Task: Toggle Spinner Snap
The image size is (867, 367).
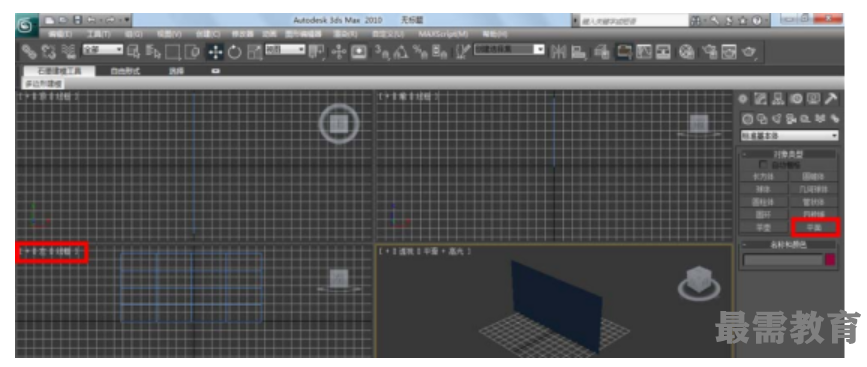Action: 441,52
